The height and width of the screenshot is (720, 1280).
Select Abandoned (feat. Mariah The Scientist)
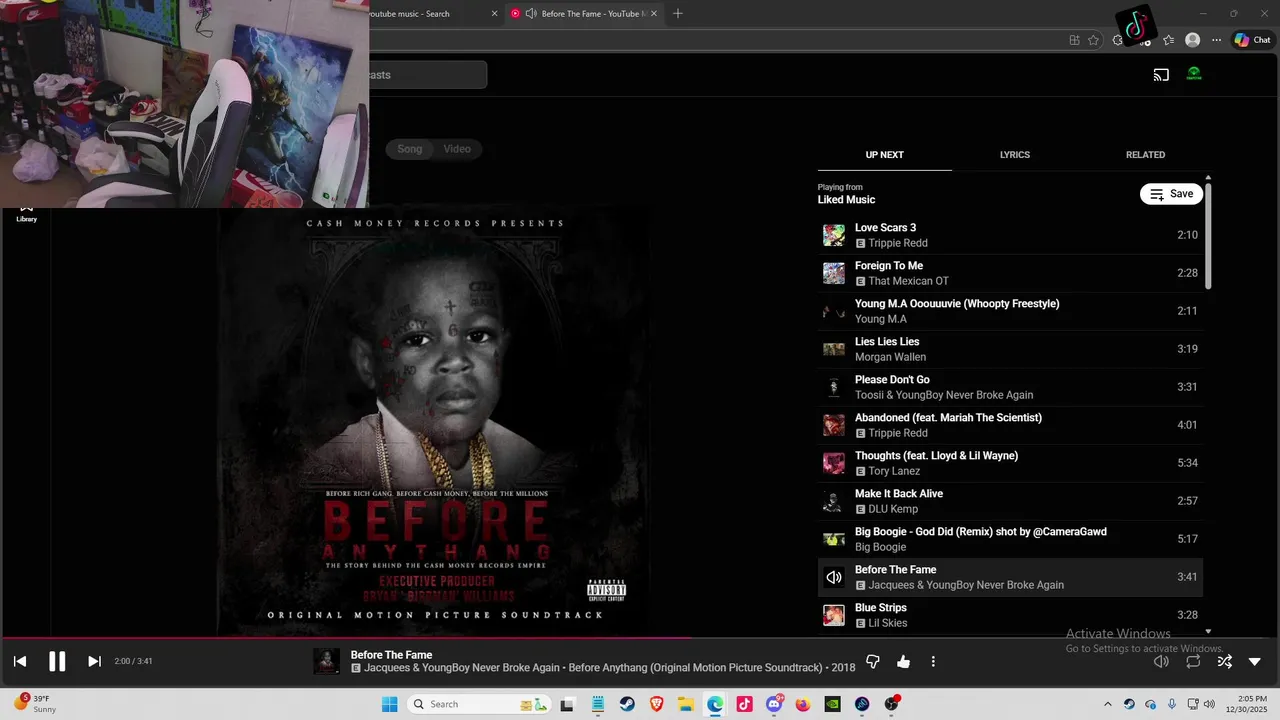(1010, 425)
